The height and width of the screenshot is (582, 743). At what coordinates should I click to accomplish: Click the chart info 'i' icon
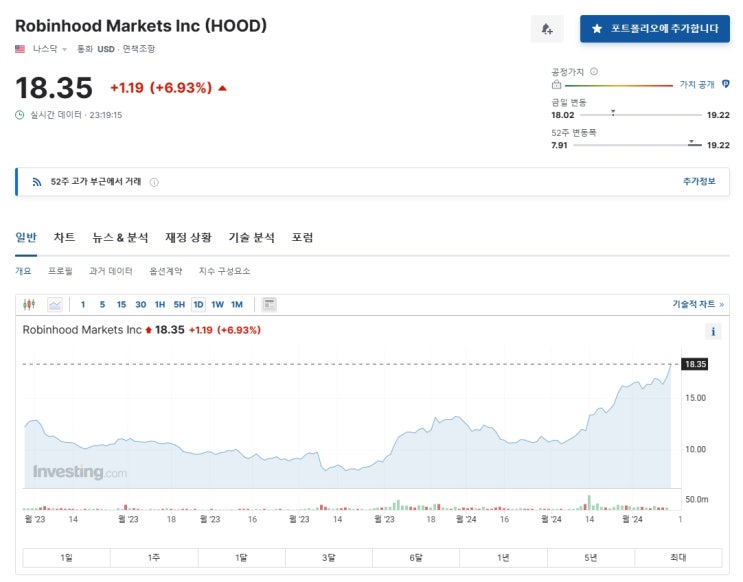pos(713,331)
